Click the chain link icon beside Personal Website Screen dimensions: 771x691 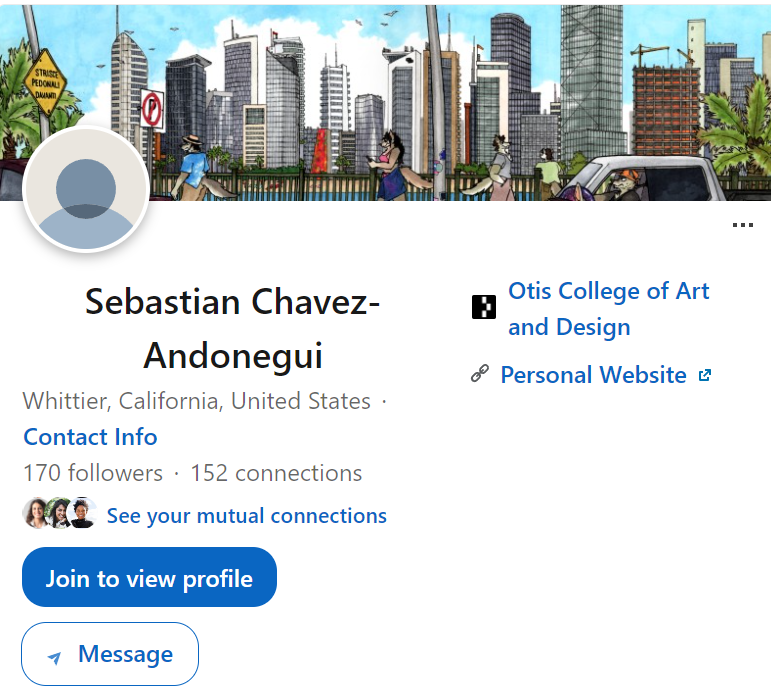[480, 374]
